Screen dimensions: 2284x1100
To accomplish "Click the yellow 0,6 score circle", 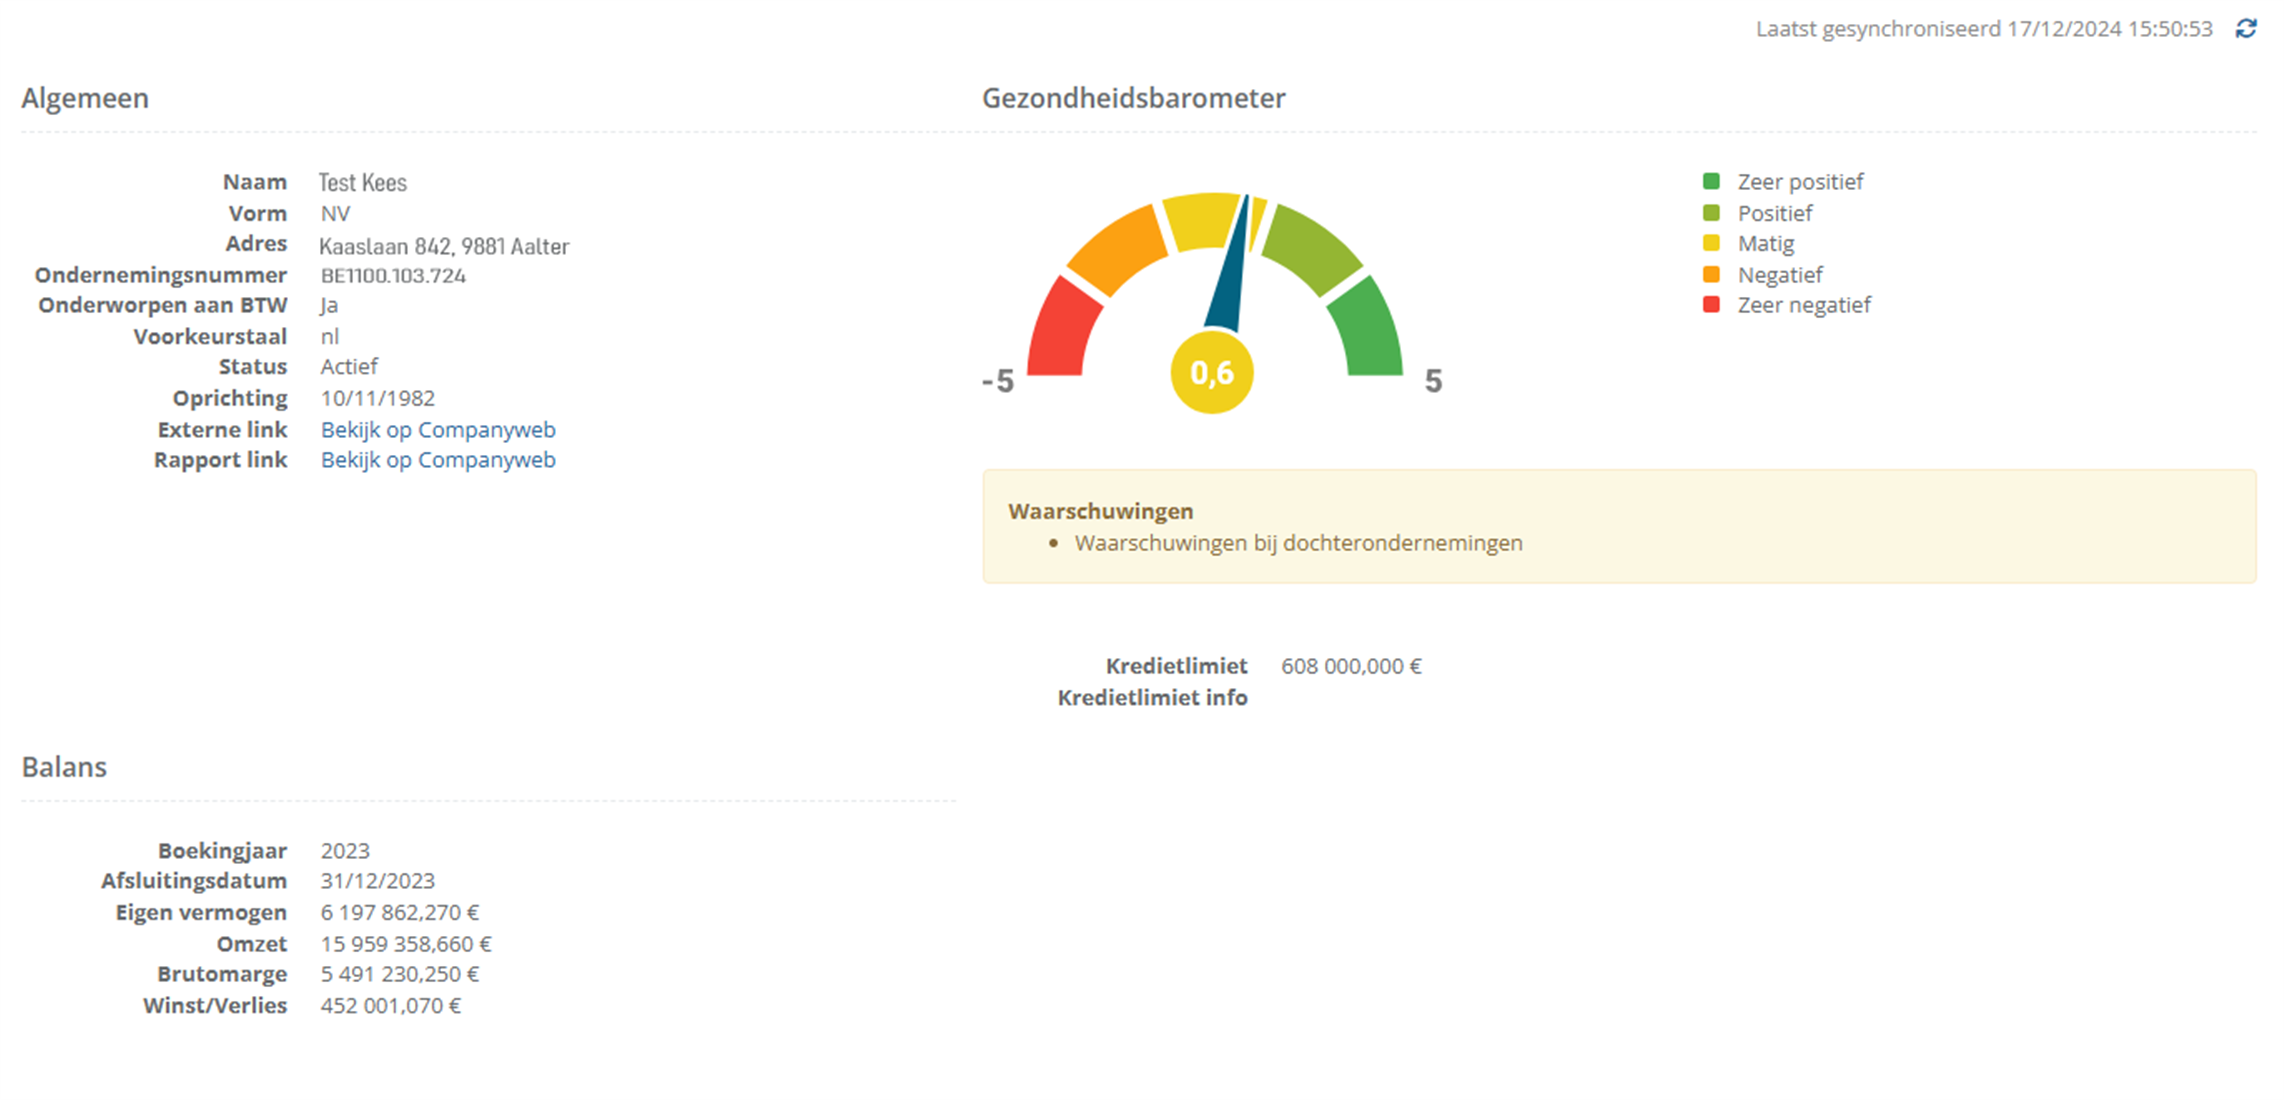I will point(1211,373).
